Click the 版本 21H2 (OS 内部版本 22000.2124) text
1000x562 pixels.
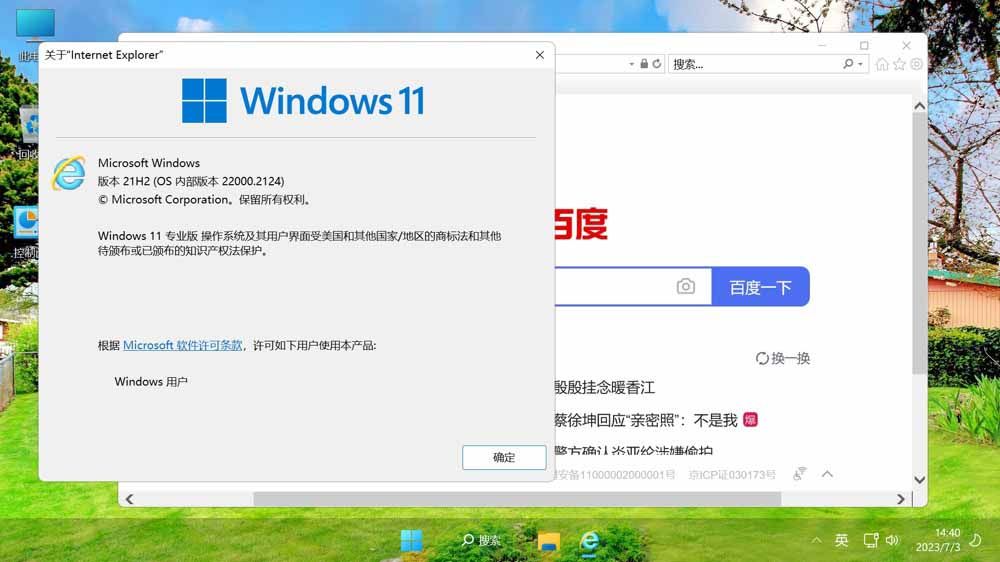(x=191, y=181)
